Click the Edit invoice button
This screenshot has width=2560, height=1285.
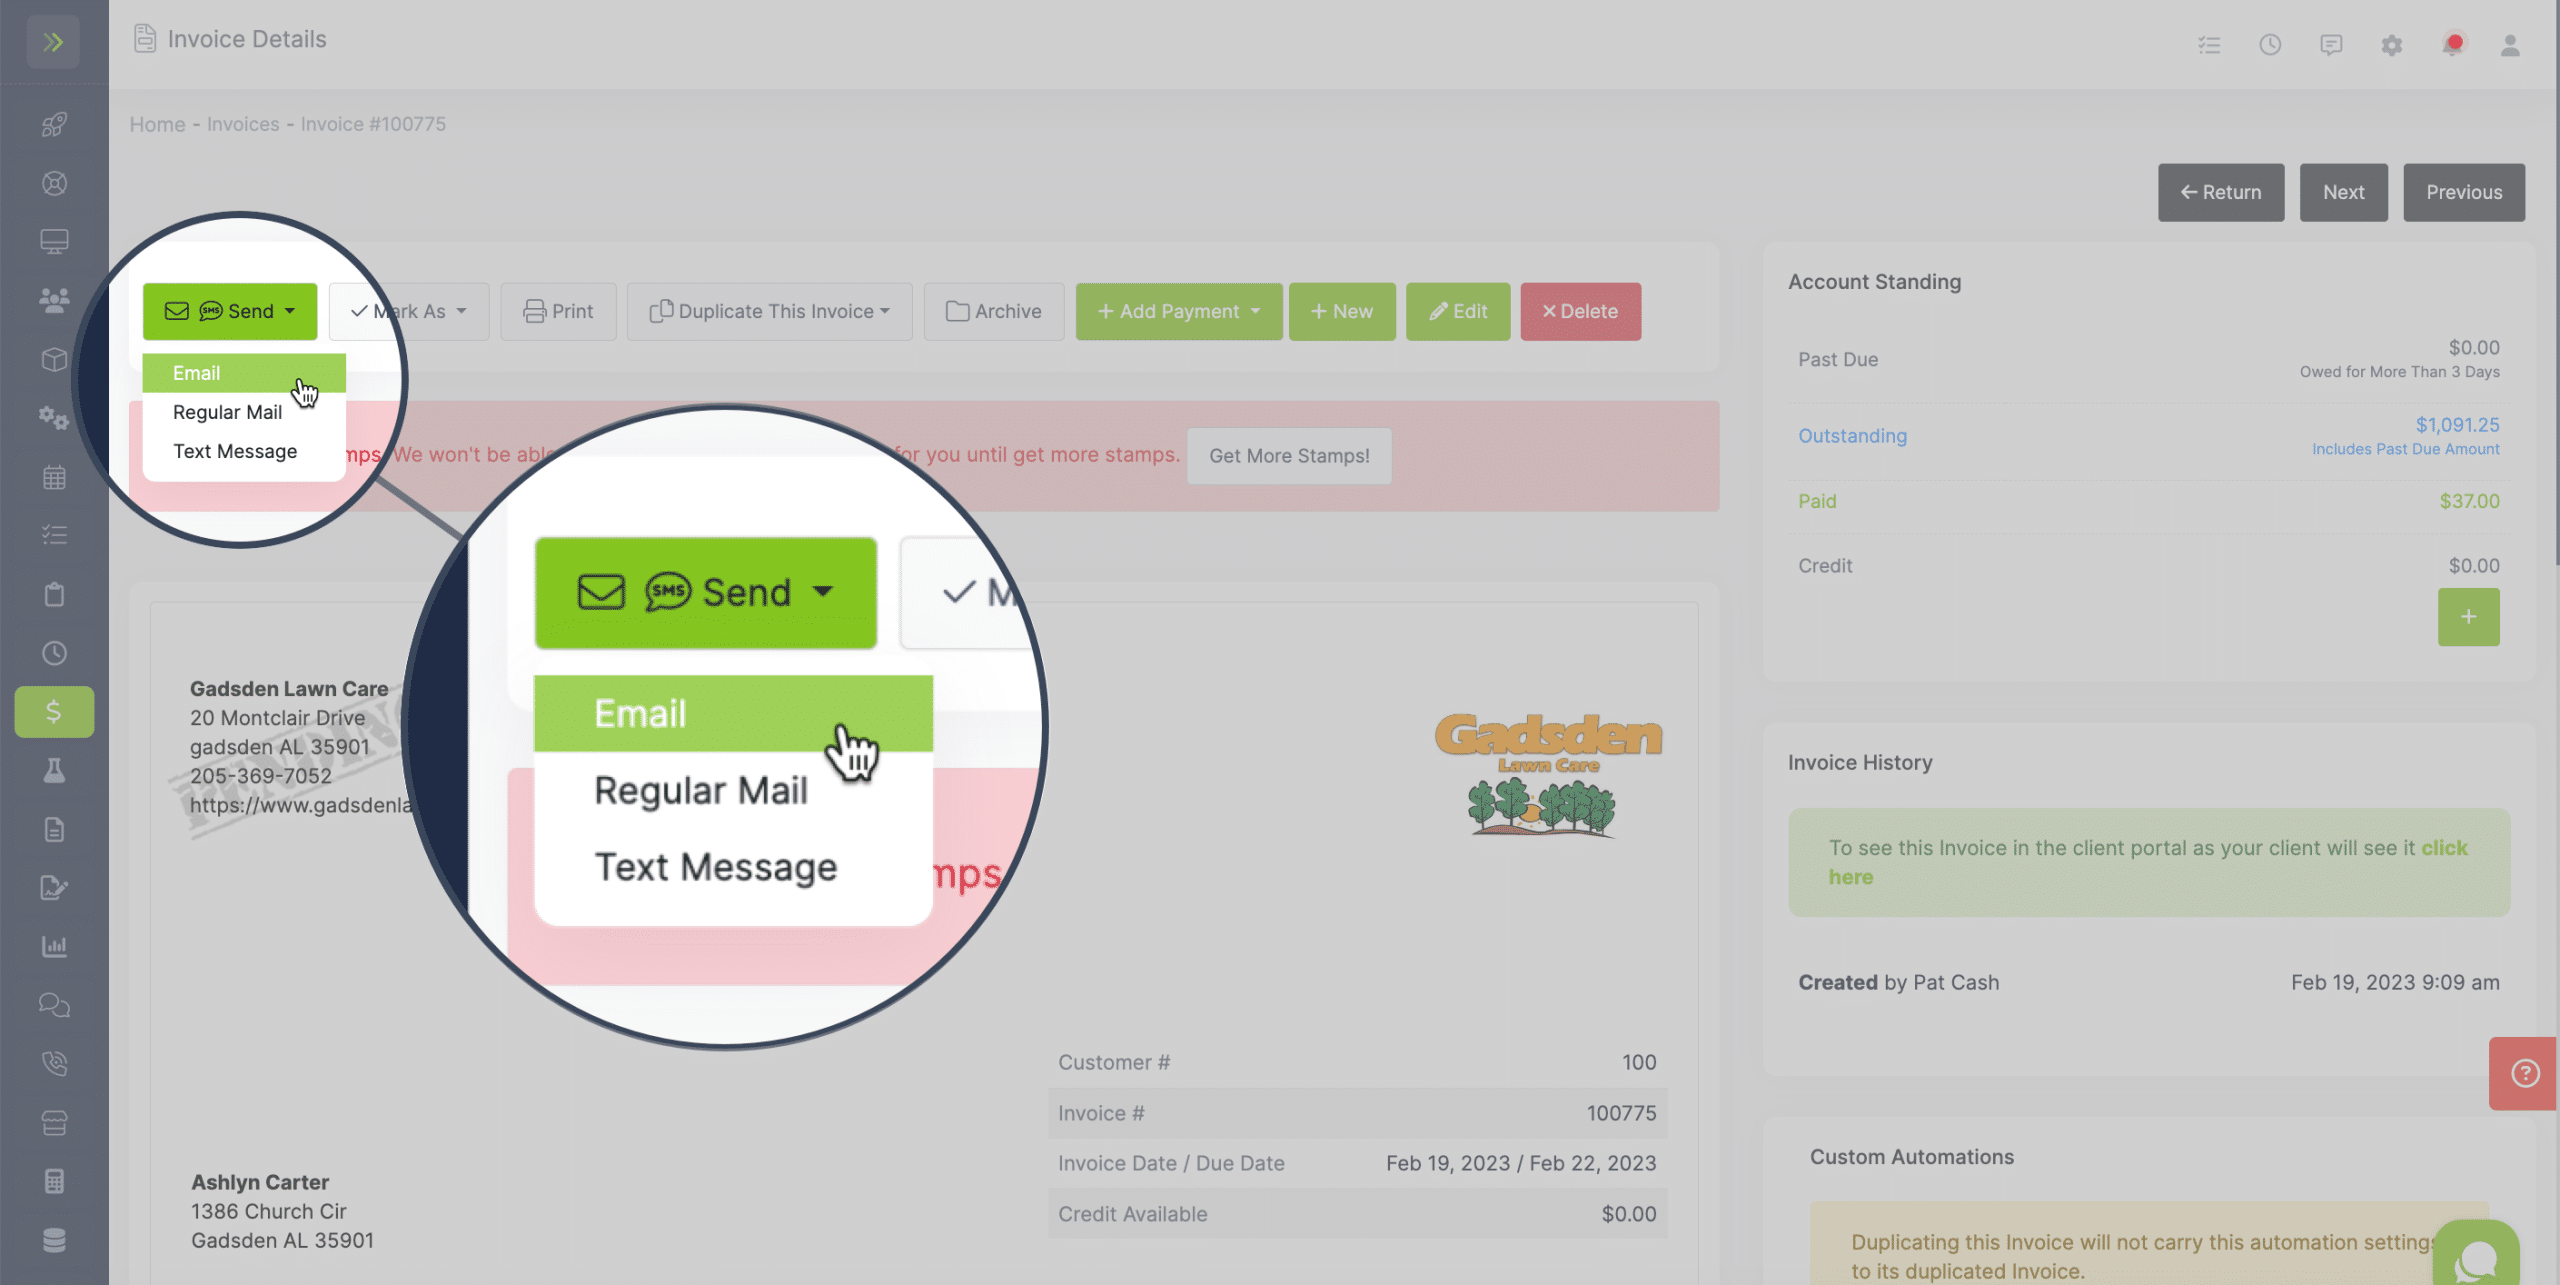click(1458, 311)
